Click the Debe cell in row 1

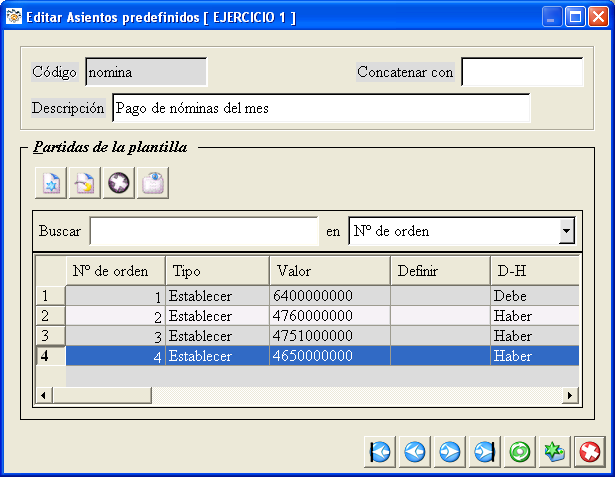click(535, 296)
